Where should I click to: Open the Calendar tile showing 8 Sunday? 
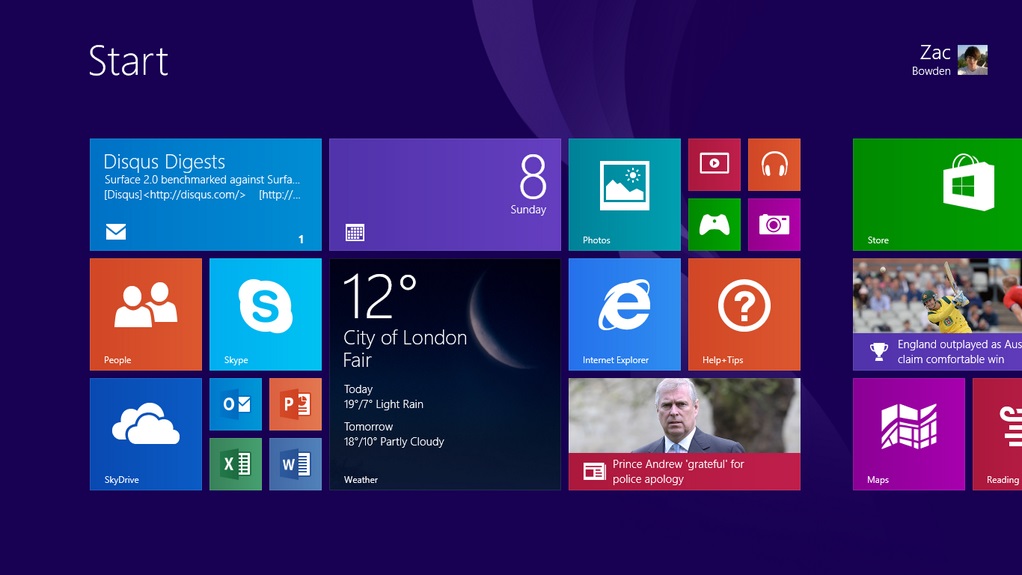tap(445, 194)
